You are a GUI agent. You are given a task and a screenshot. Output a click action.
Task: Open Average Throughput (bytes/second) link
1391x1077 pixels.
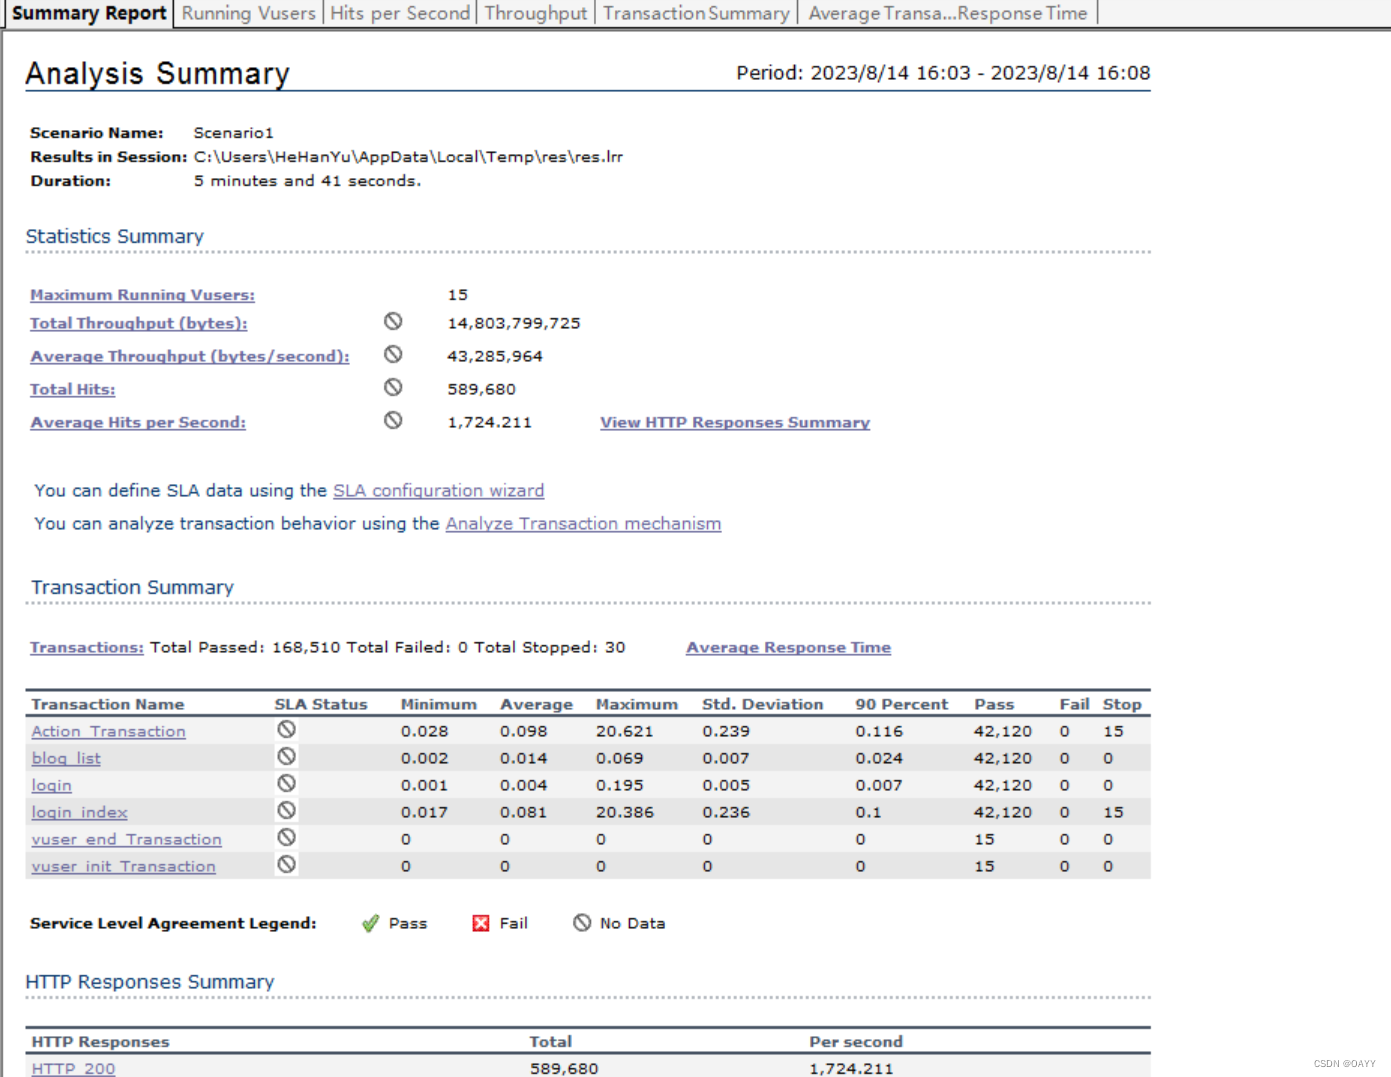tap(189, 356)
